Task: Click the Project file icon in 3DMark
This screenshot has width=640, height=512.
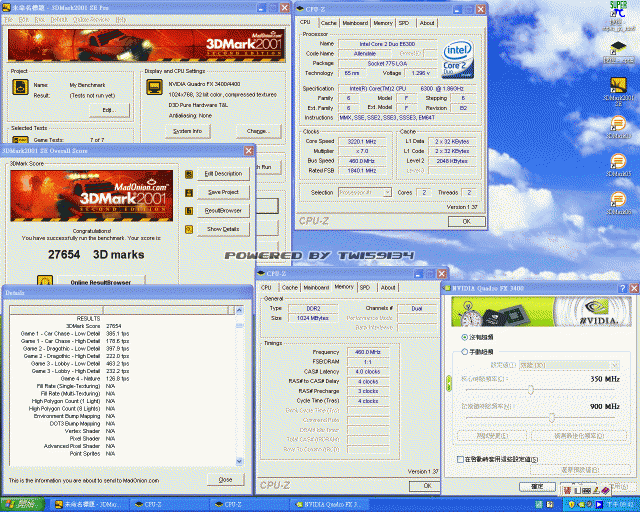Action: tap(20, 87)
